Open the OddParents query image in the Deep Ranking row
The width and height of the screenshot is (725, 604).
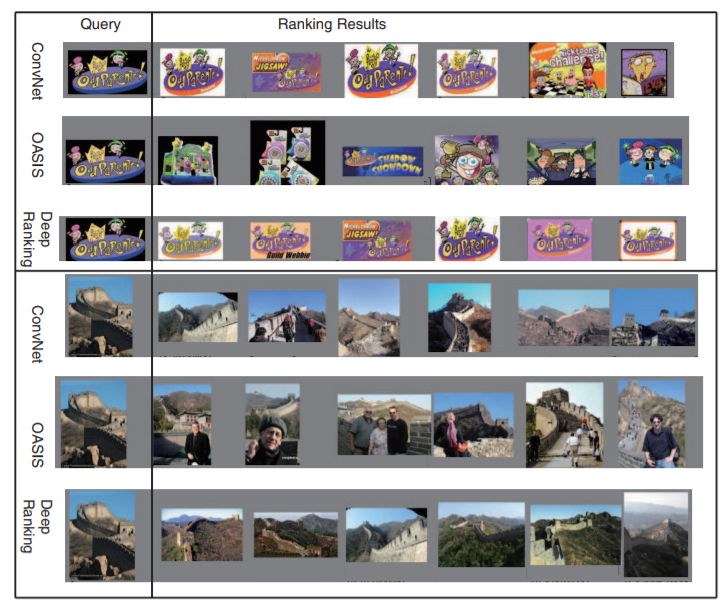tap(105, 240)
